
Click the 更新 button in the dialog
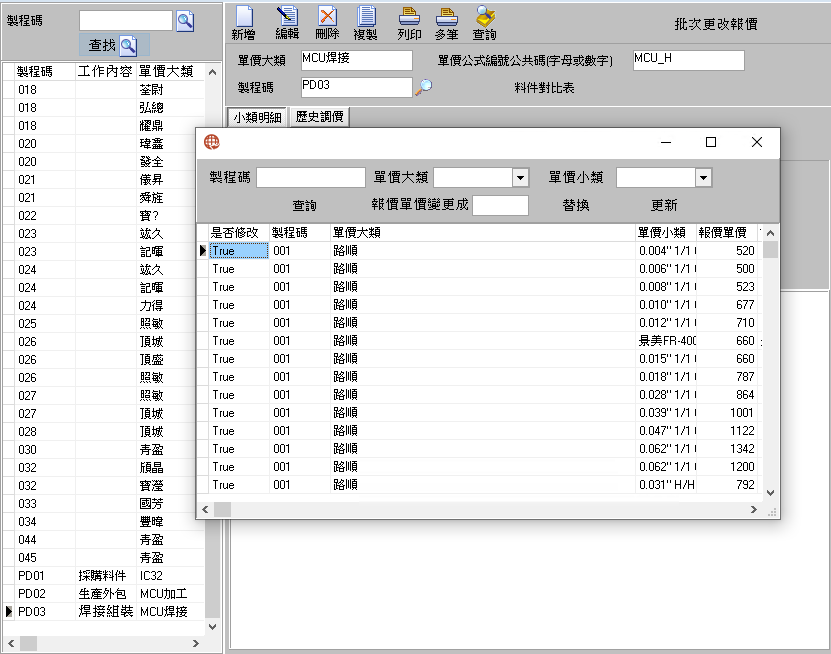tap(664, 205)
